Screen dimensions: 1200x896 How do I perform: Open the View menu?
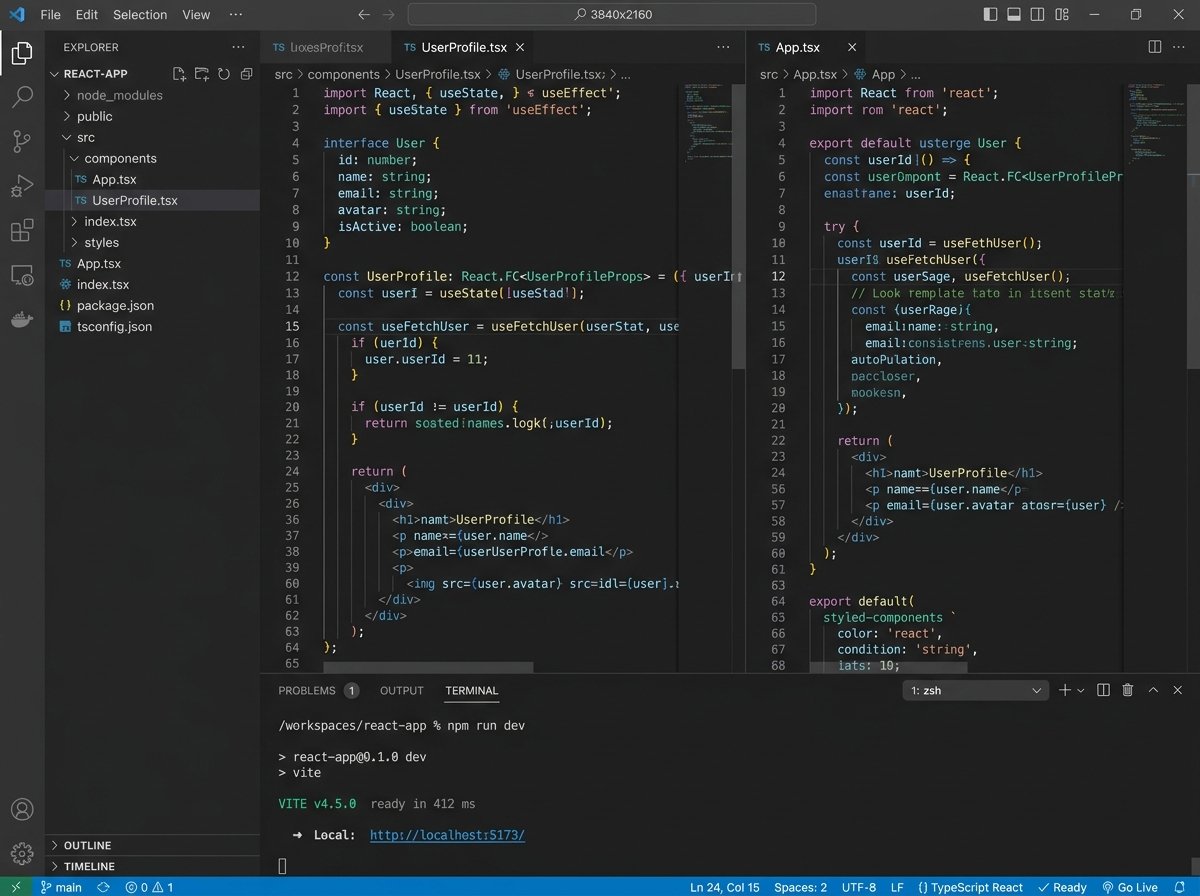point(196,15)
